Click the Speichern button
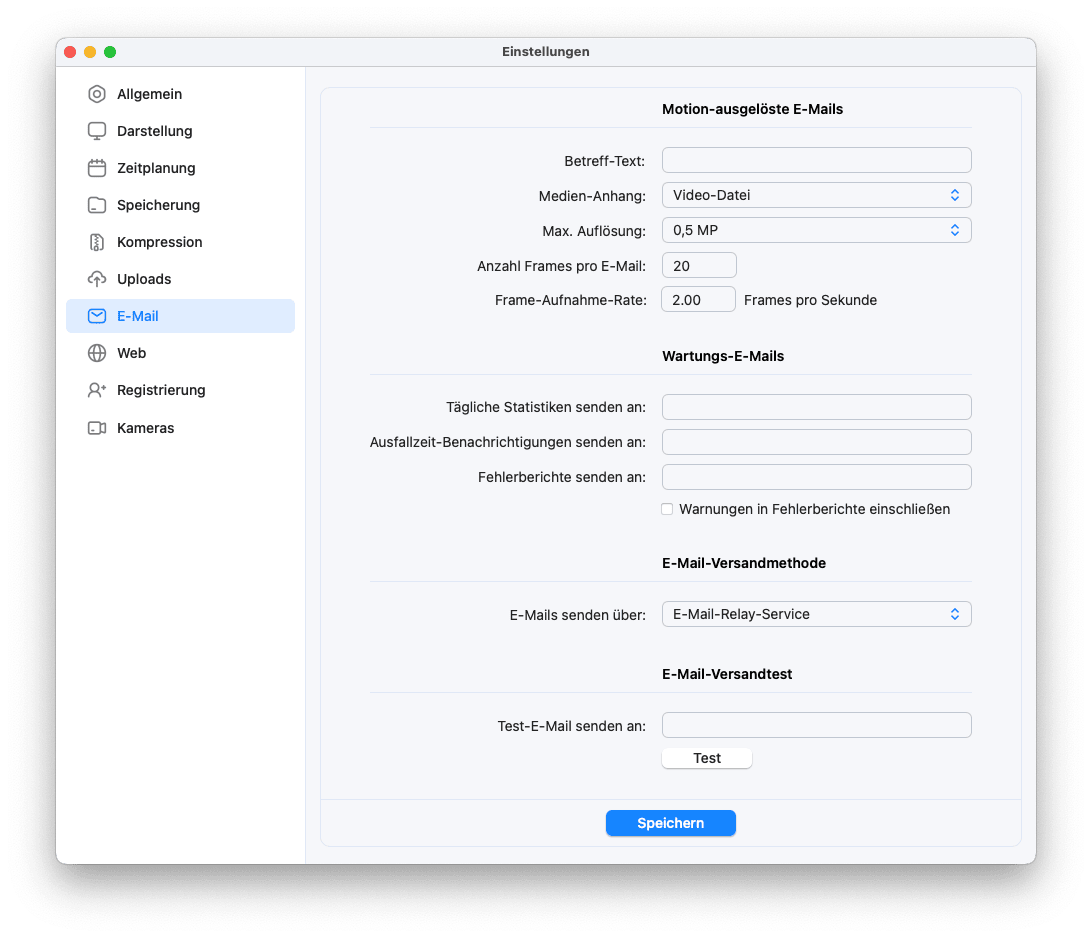The width and height of the screenshot is (1092, 938). pyautogui.click(x=670, y=823)
